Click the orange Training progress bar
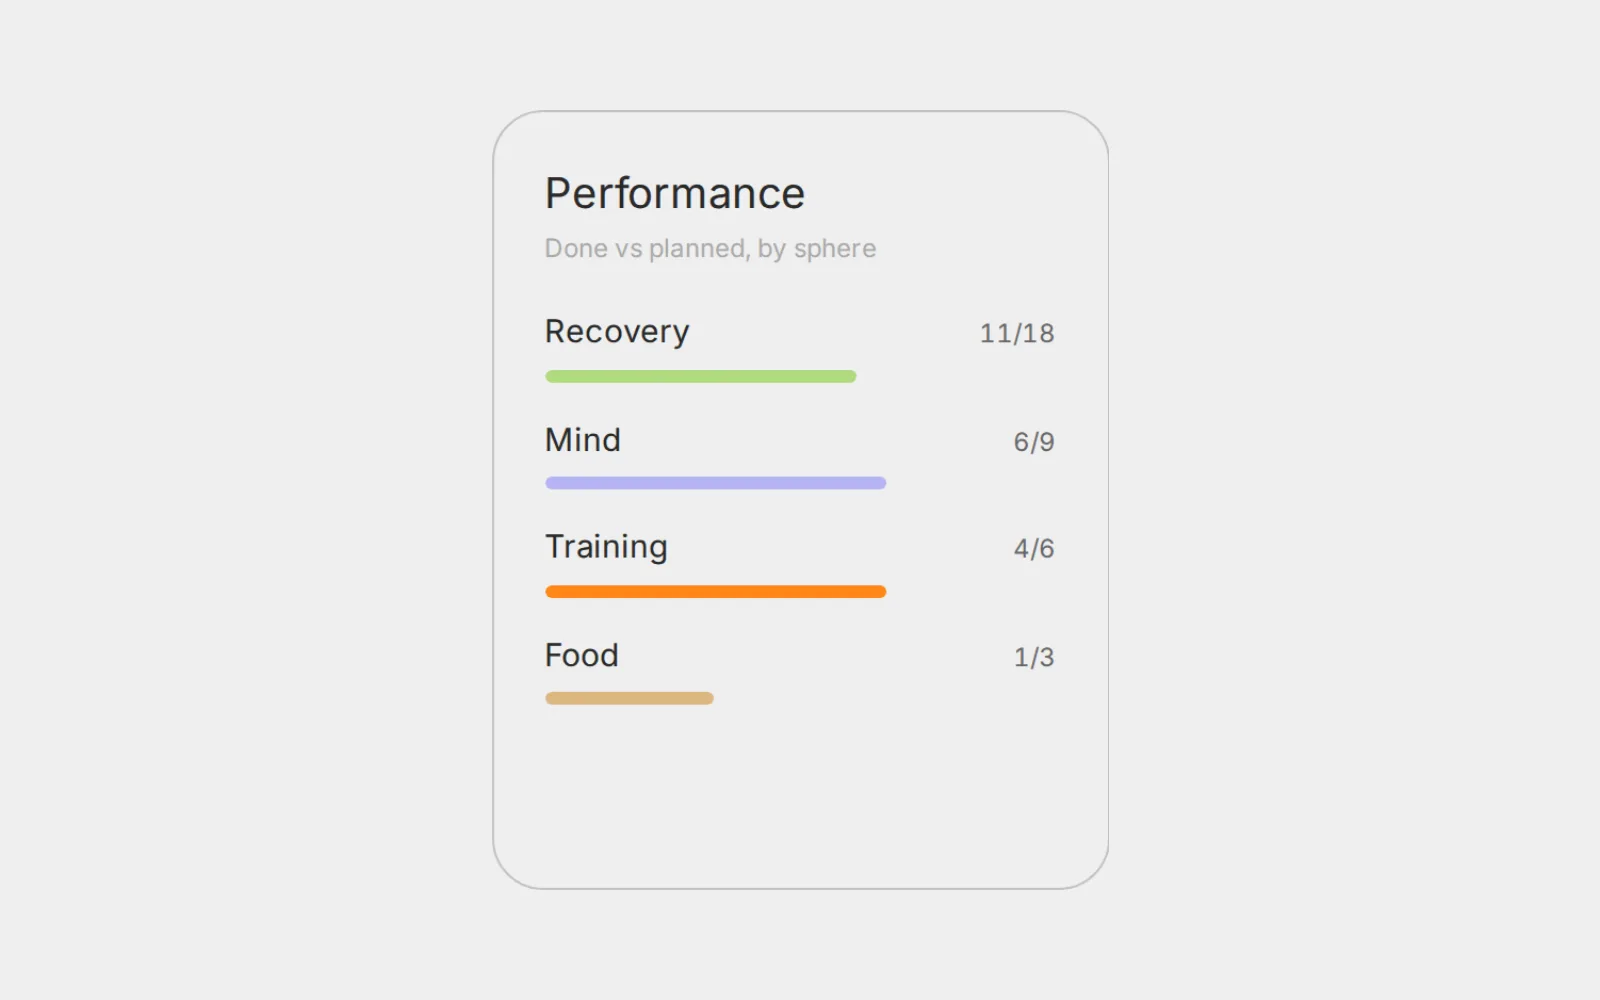This screenshot has height=1000, width=1600. click(x=715, y=592)
